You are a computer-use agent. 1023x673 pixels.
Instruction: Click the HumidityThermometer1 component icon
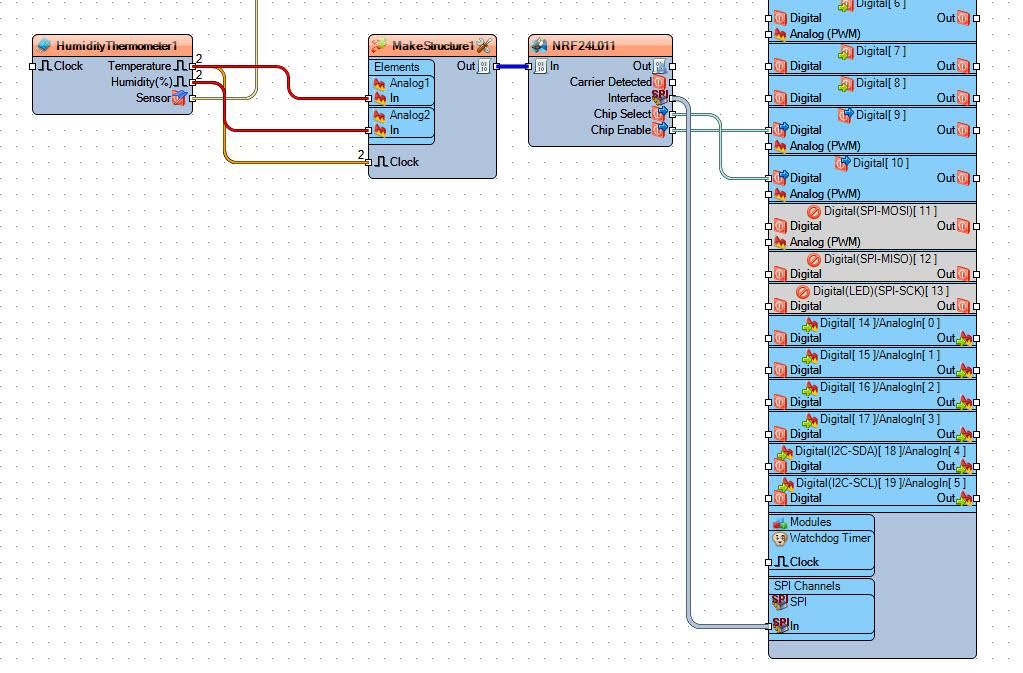[44, 46]
